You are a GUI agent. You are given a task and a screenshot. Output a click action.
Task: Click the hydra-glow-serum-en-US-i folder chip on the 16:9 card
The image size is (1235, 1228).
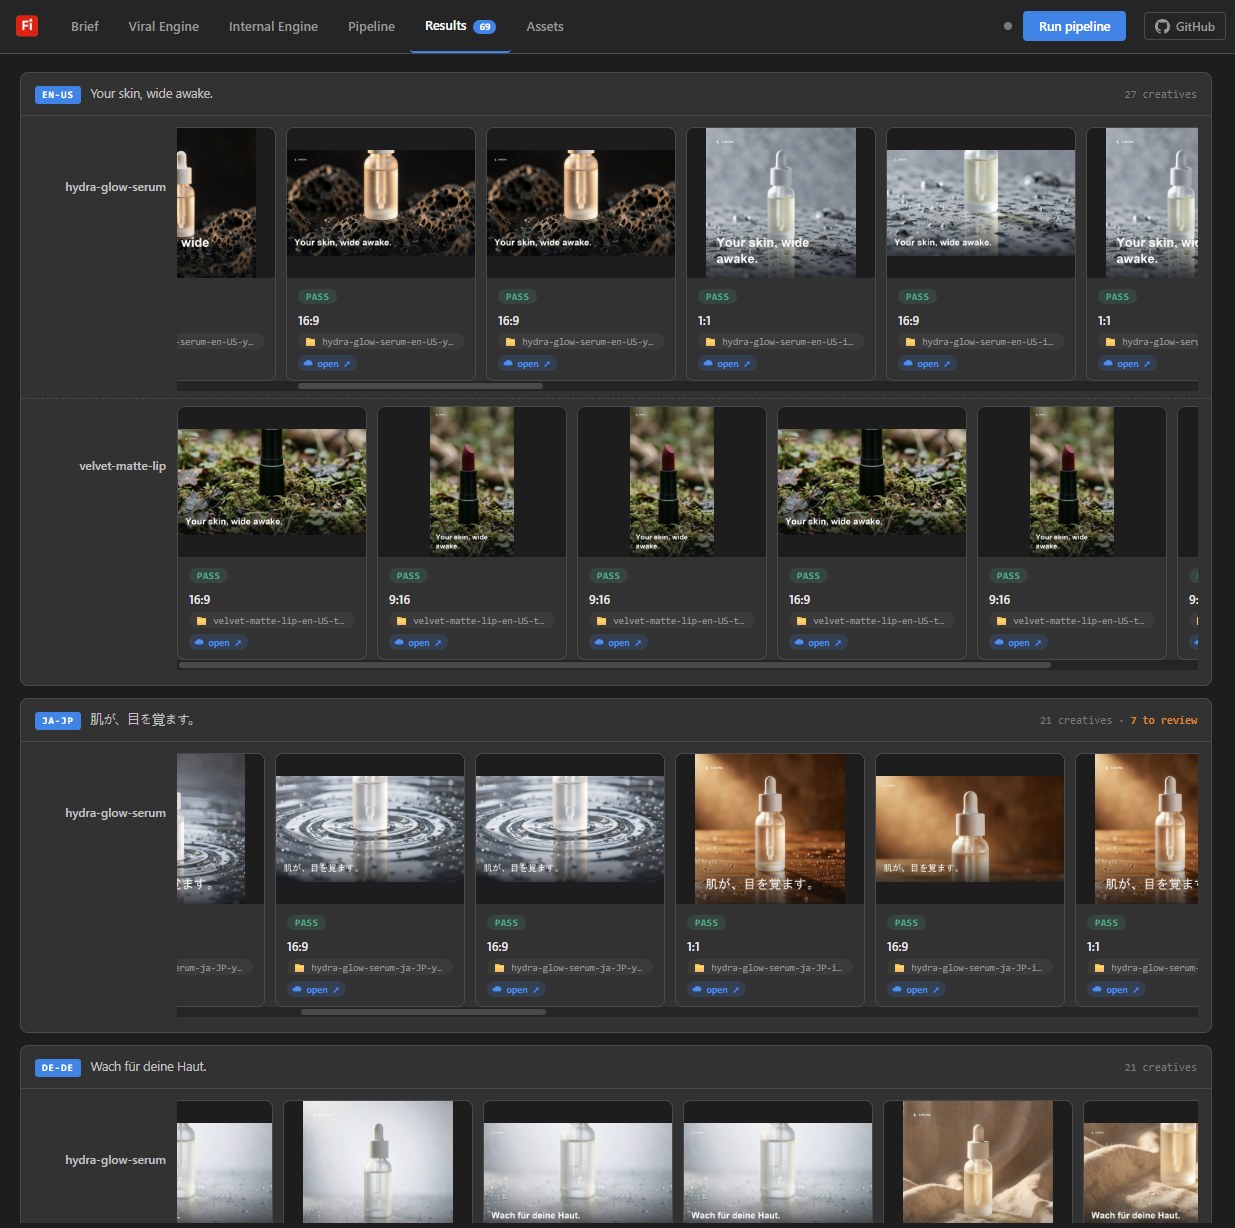[980, 342]
